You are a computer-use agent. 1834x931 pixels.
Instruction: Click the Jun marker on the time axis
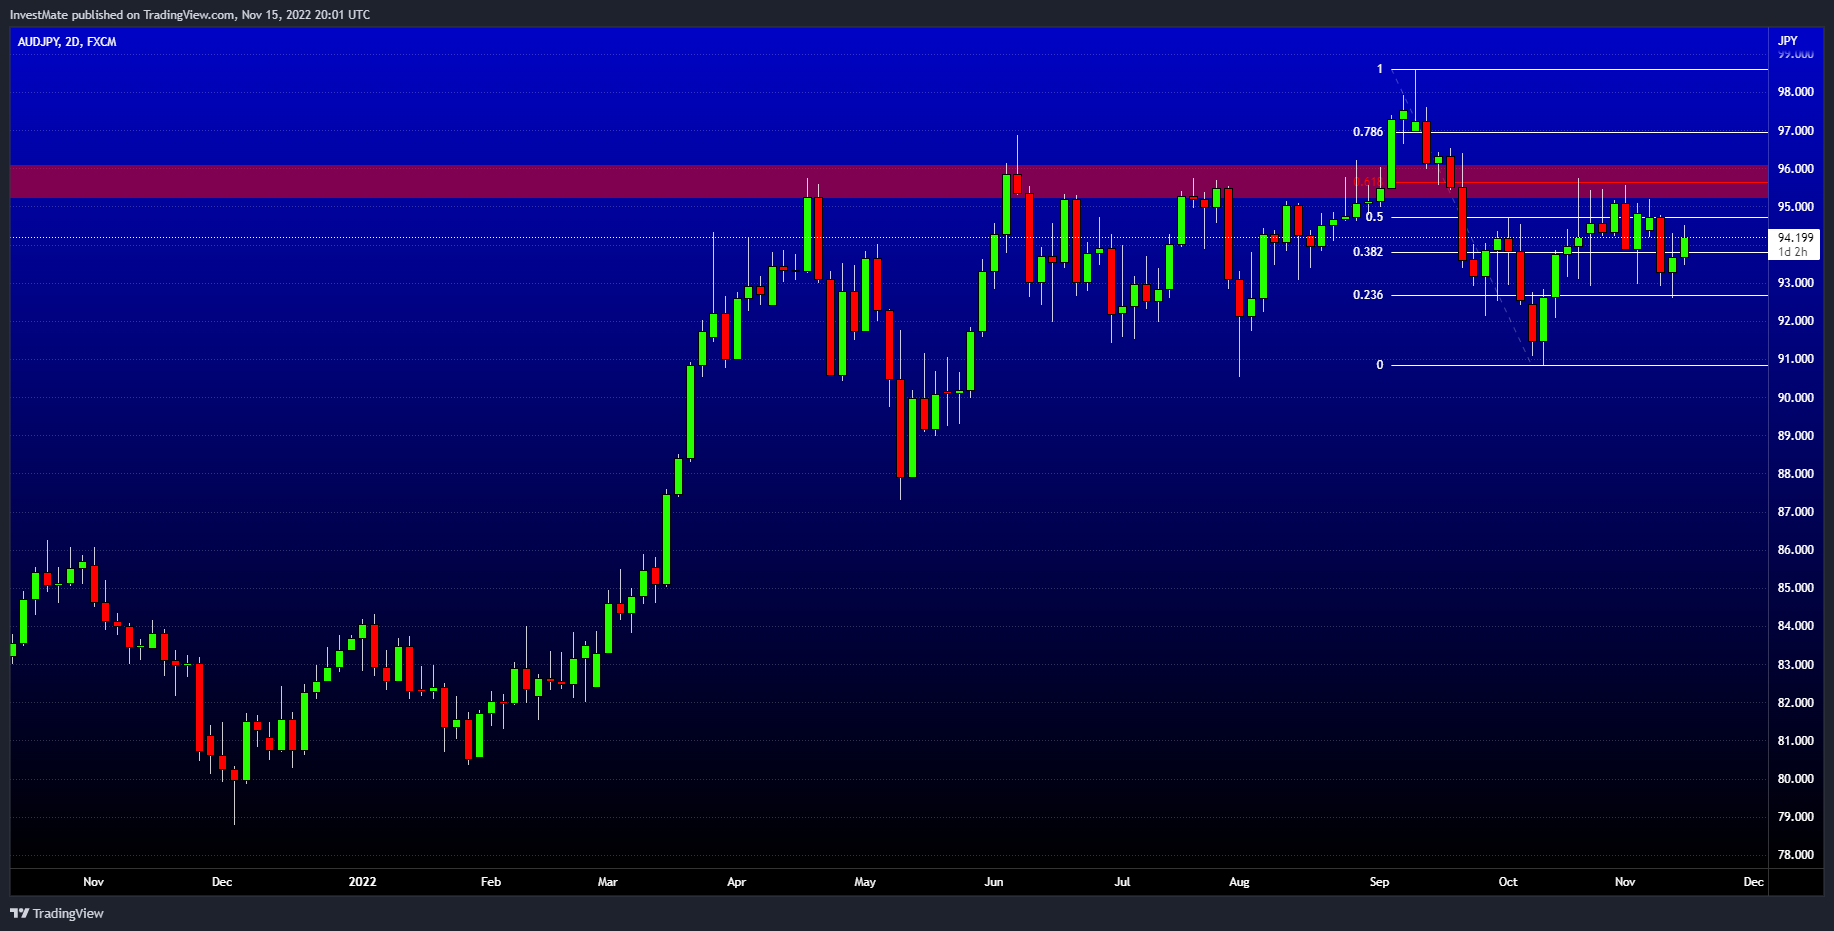(994, 882)
